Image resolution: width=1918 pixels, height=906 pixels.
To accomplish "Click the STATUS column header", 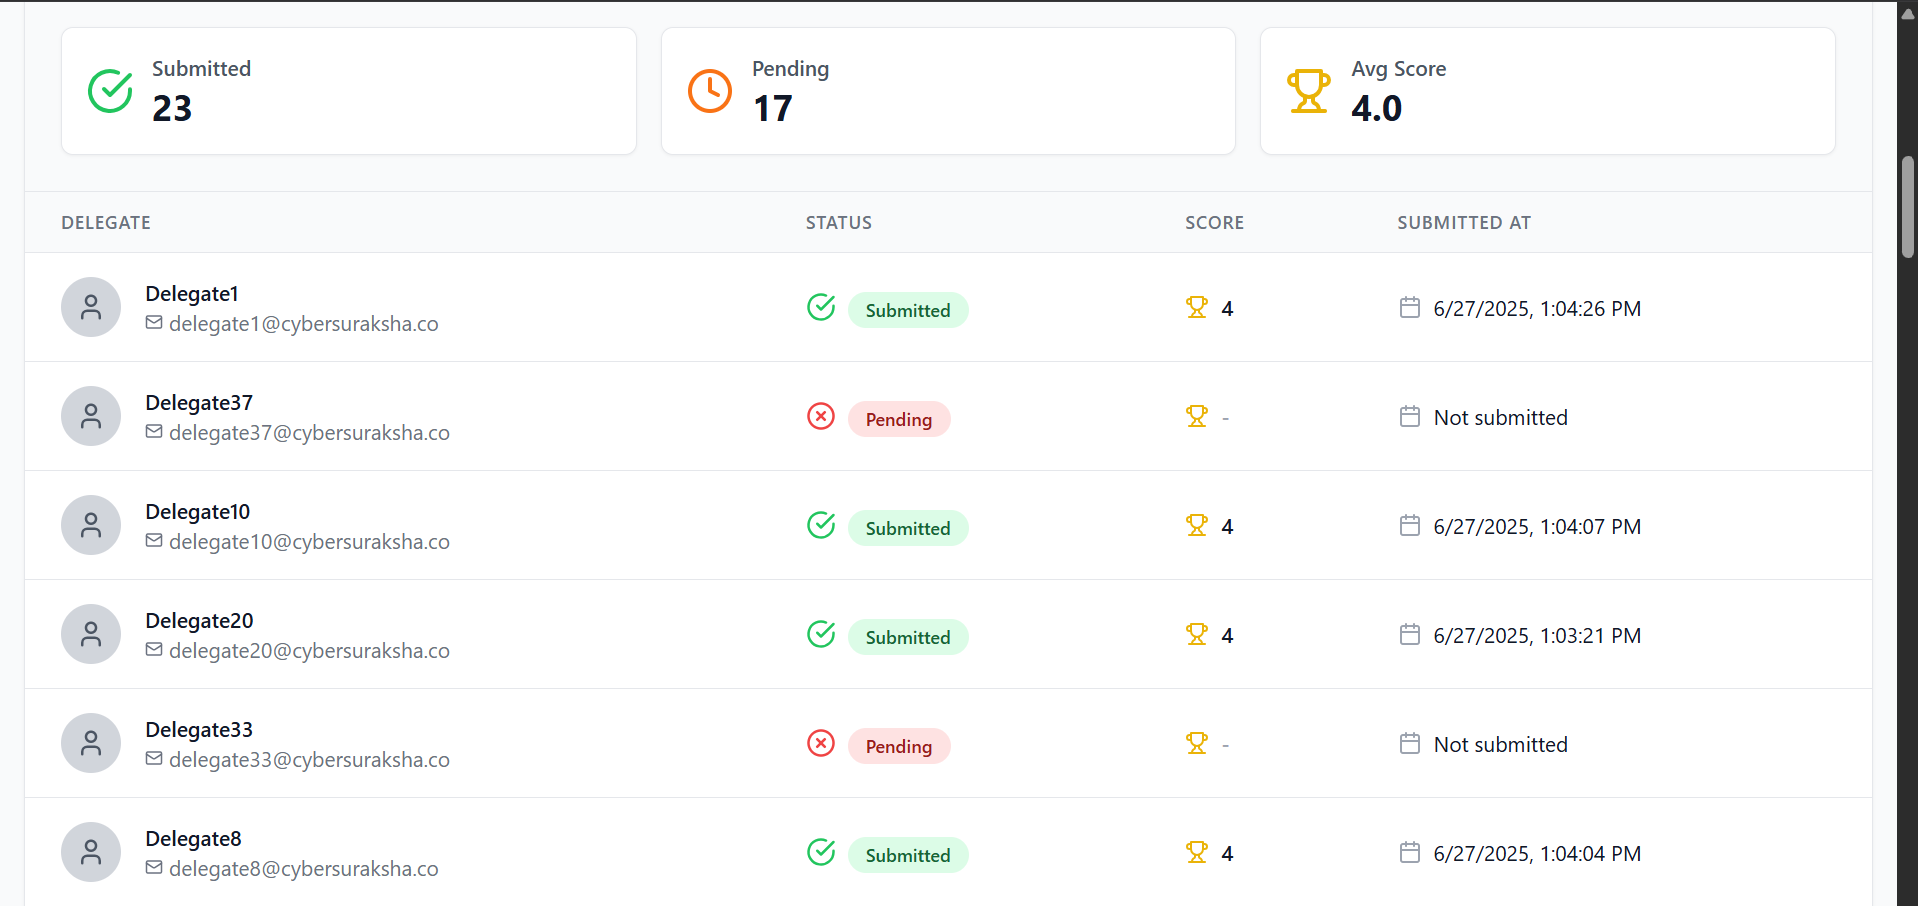I will pyautogui.click(x=839, y=223).
